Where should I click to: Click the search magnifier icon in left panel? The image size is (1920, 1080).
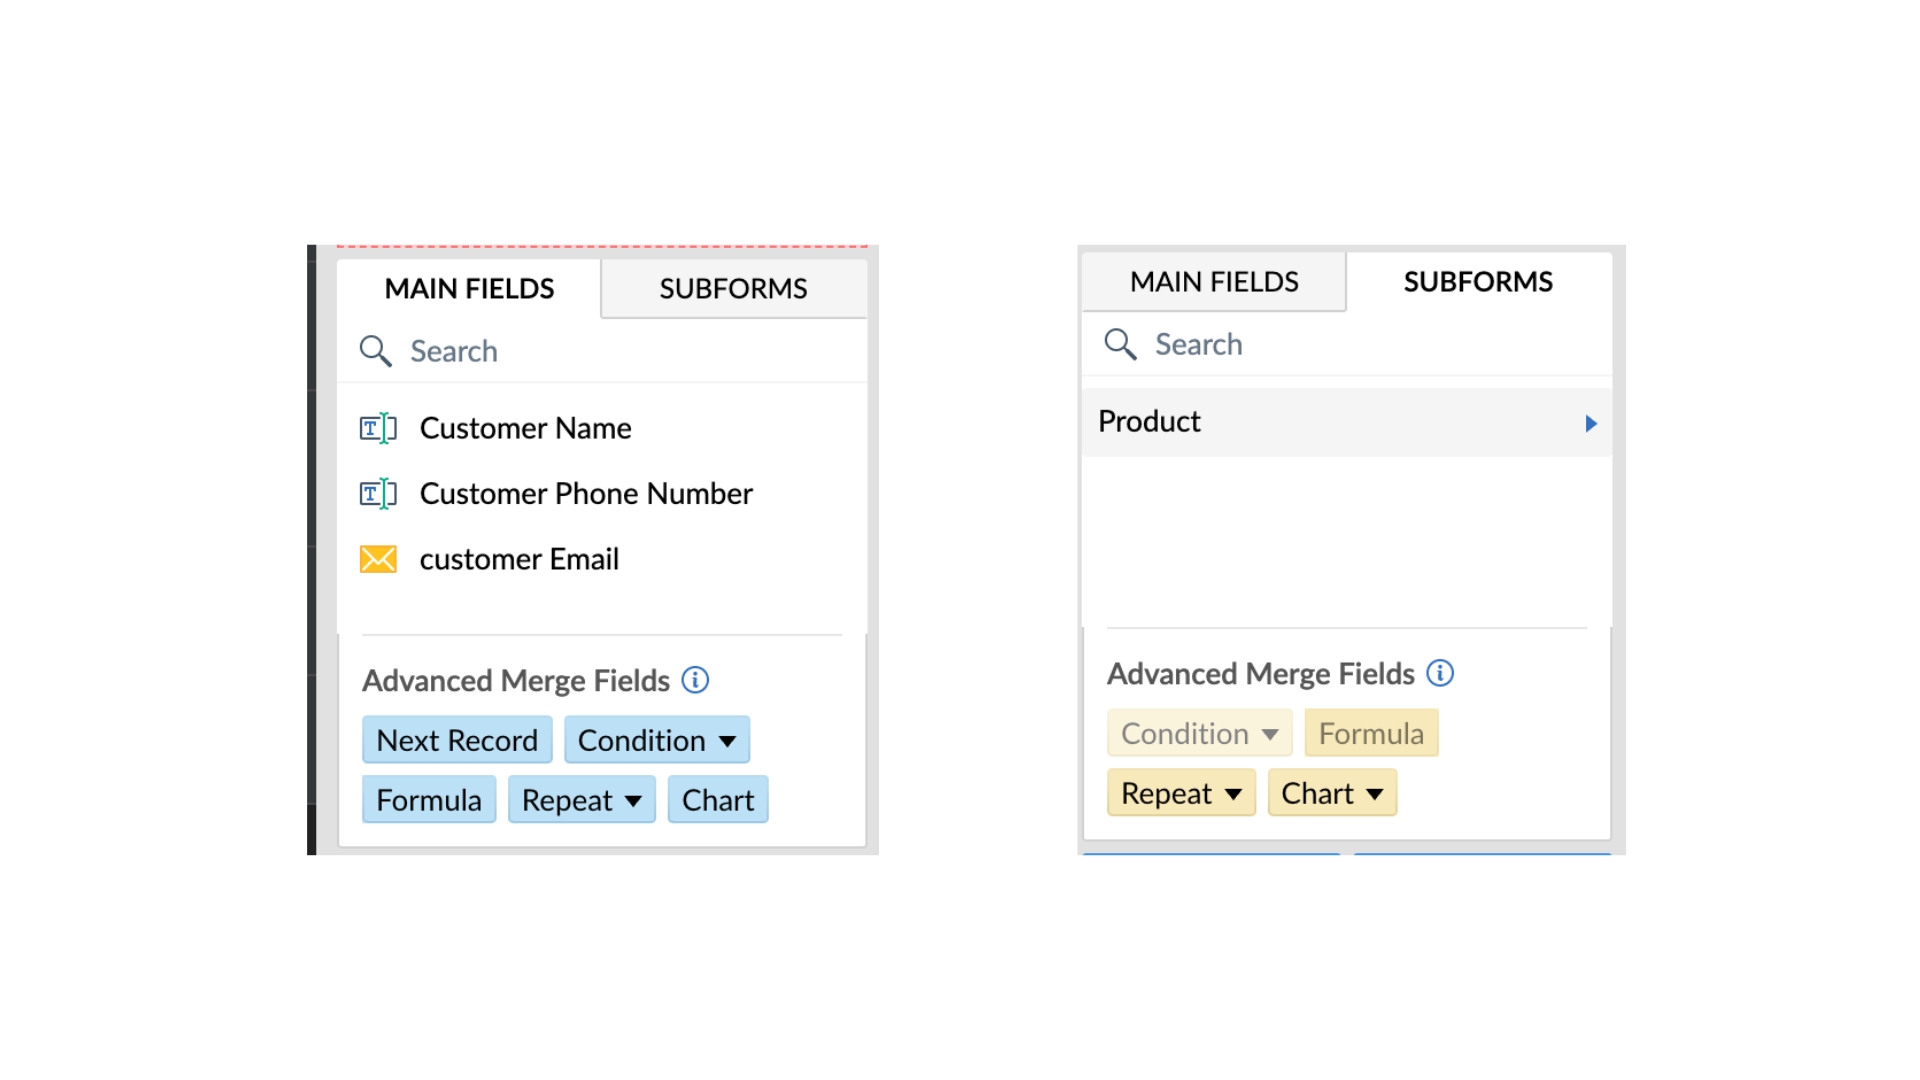tap(376, 351)
